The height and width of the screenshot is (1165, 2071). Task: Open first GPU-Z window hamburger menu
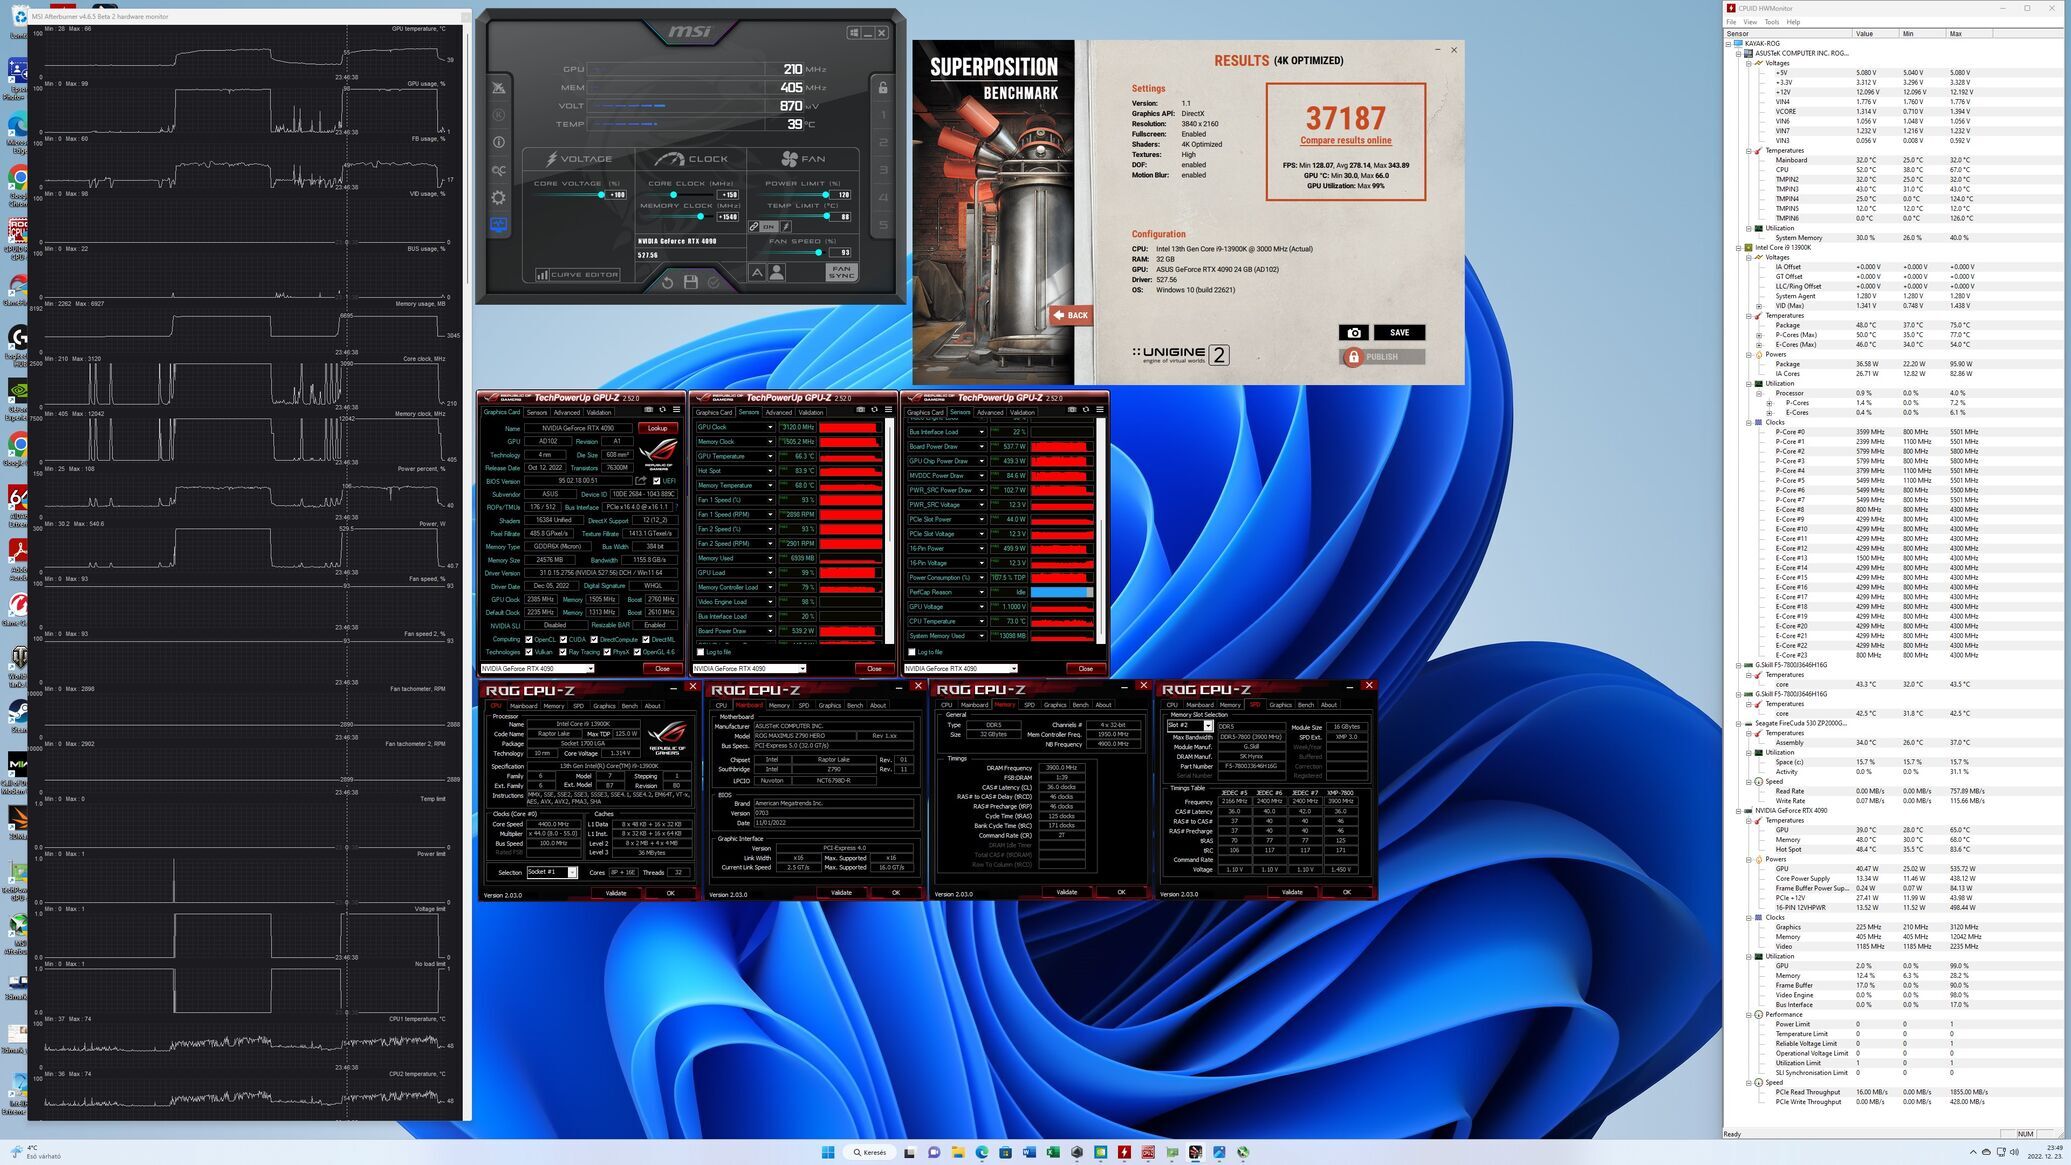click(677, 409)
